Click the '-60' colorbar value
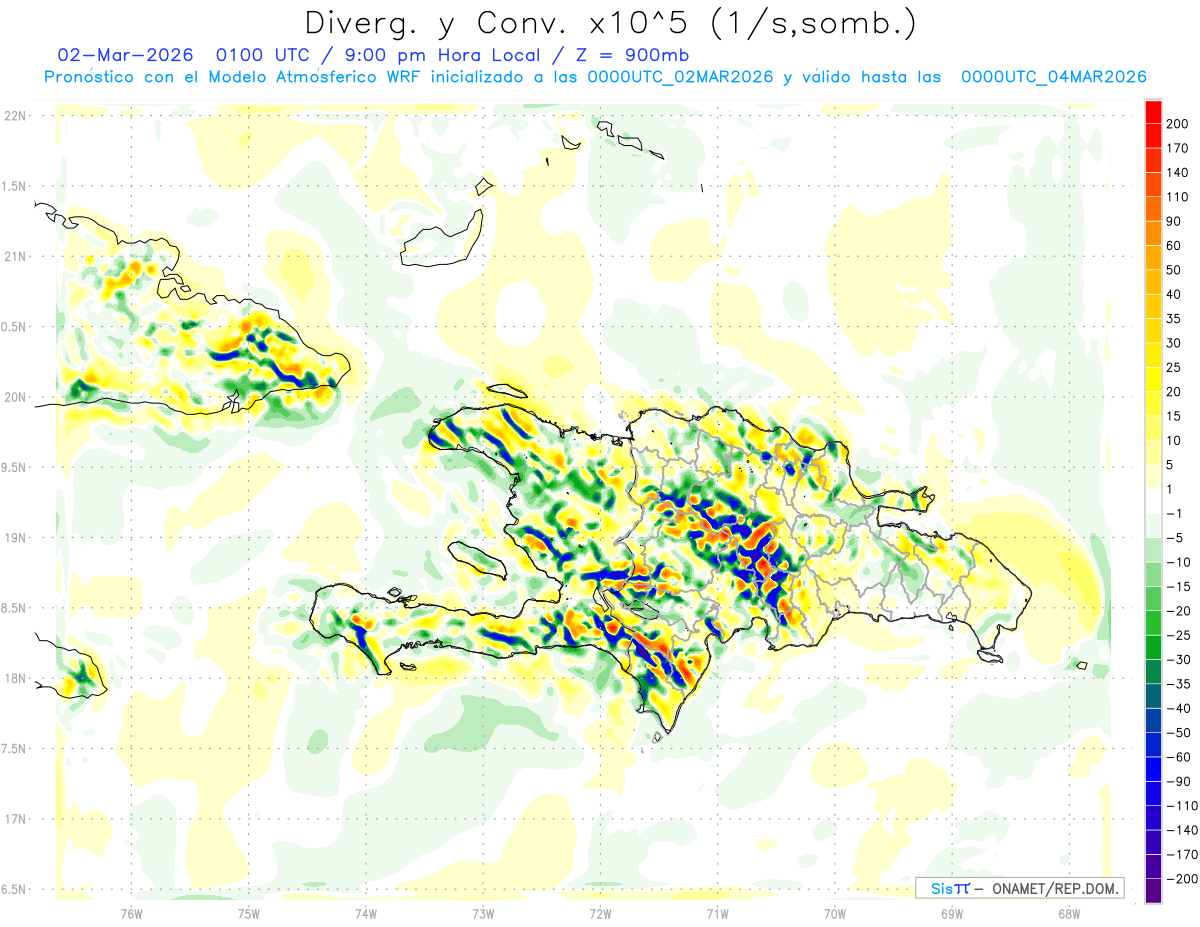Image resolution: width=1200 pixels, height=927 pixels. tap(1180, 757)
